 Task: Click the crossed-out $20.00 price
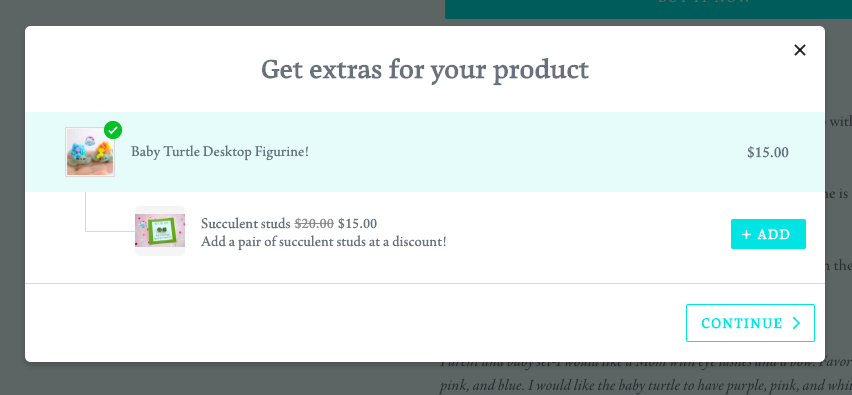point(314,223)
